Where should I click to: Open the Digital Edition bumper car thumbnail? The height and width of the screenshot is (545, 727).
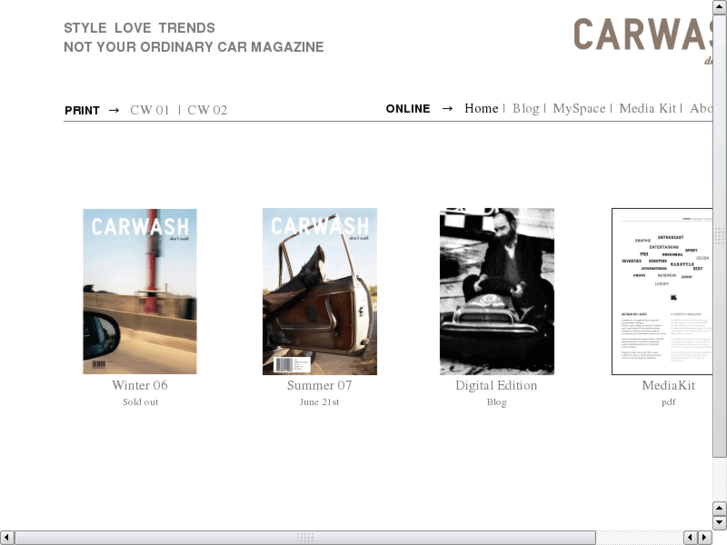pos(497,291)
